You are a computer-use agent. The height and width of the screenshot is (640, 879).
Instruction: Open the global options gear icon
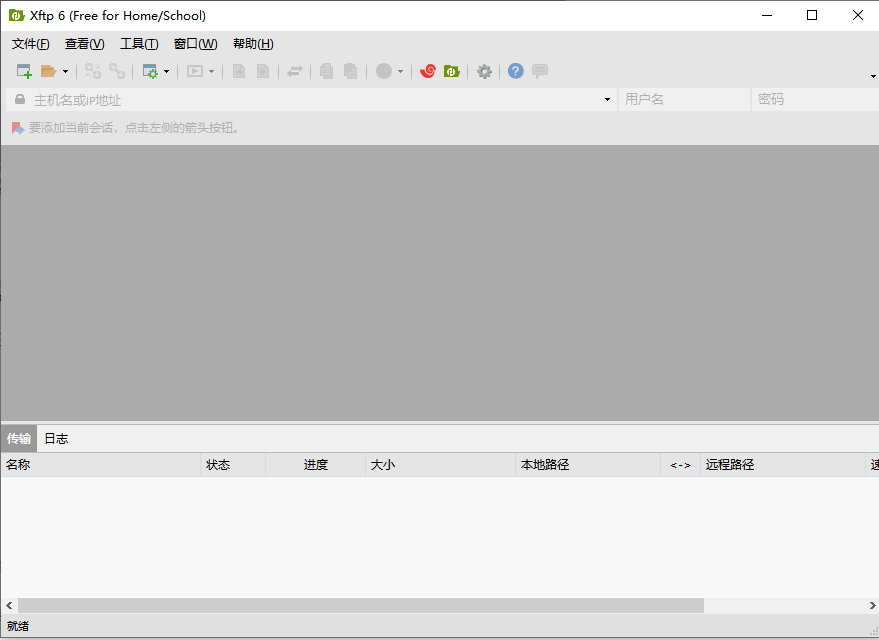pos(484,71)
